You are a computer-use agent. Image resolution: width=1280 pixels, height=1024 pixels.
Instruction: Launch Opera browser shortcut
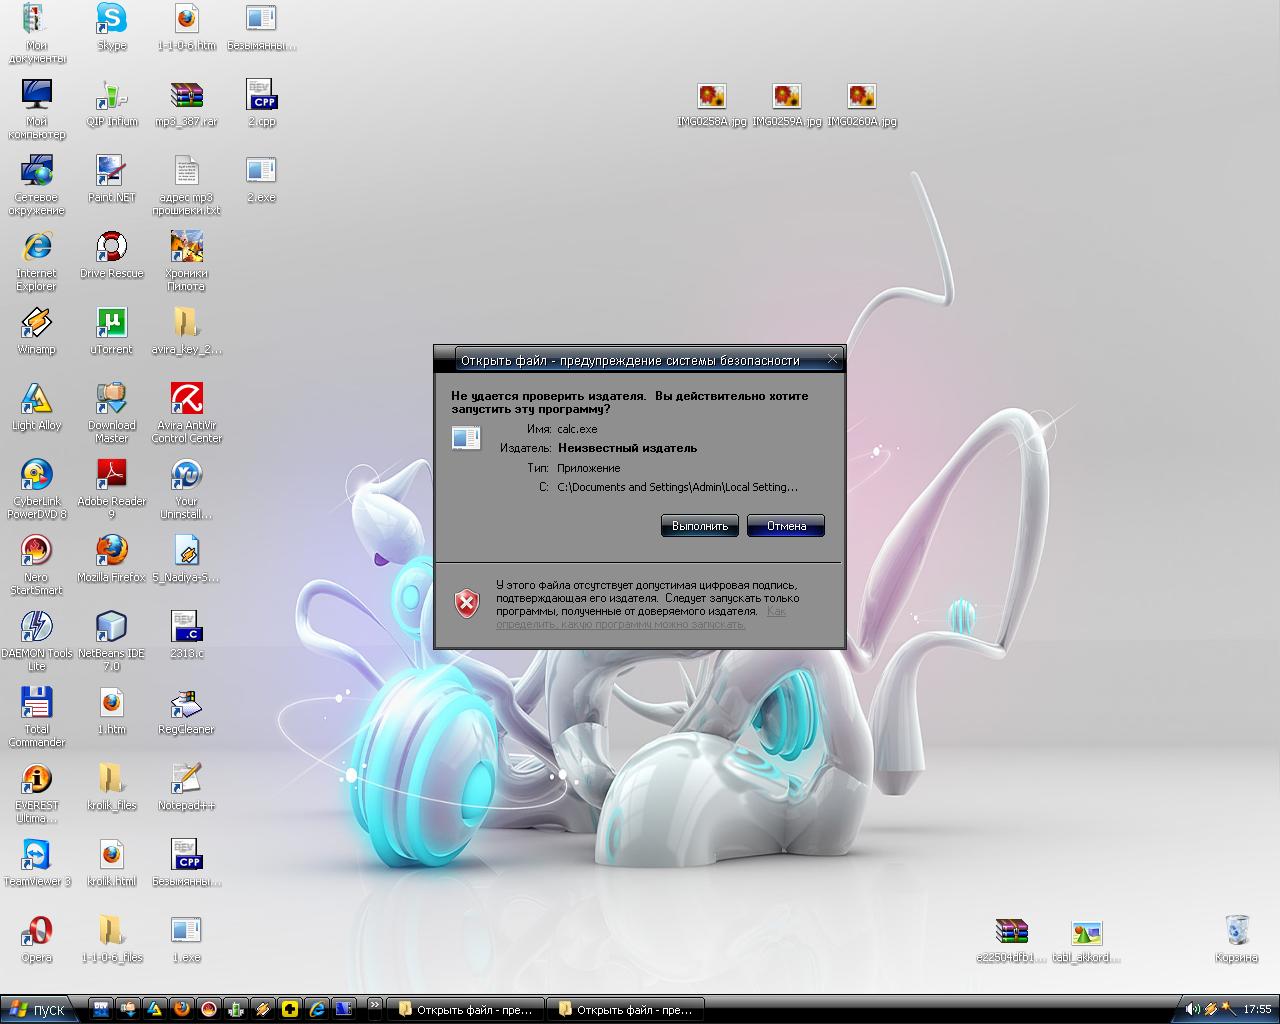click(36, 940)
